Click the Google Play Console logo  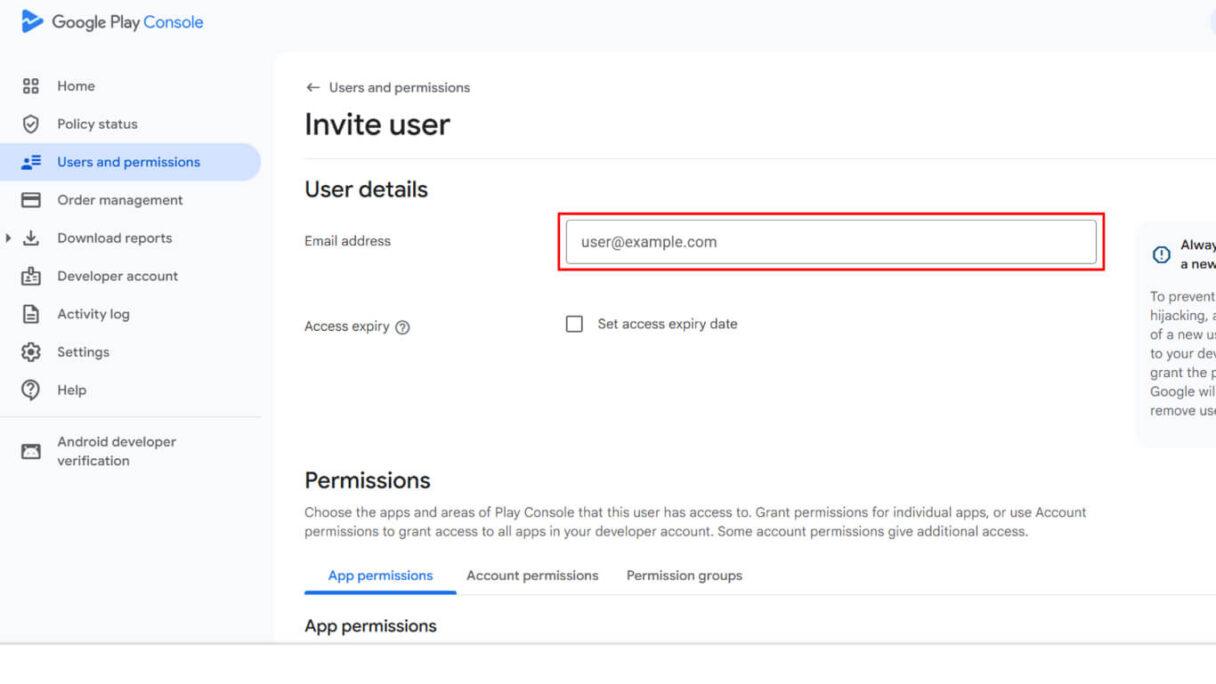[x=110, y=21]
